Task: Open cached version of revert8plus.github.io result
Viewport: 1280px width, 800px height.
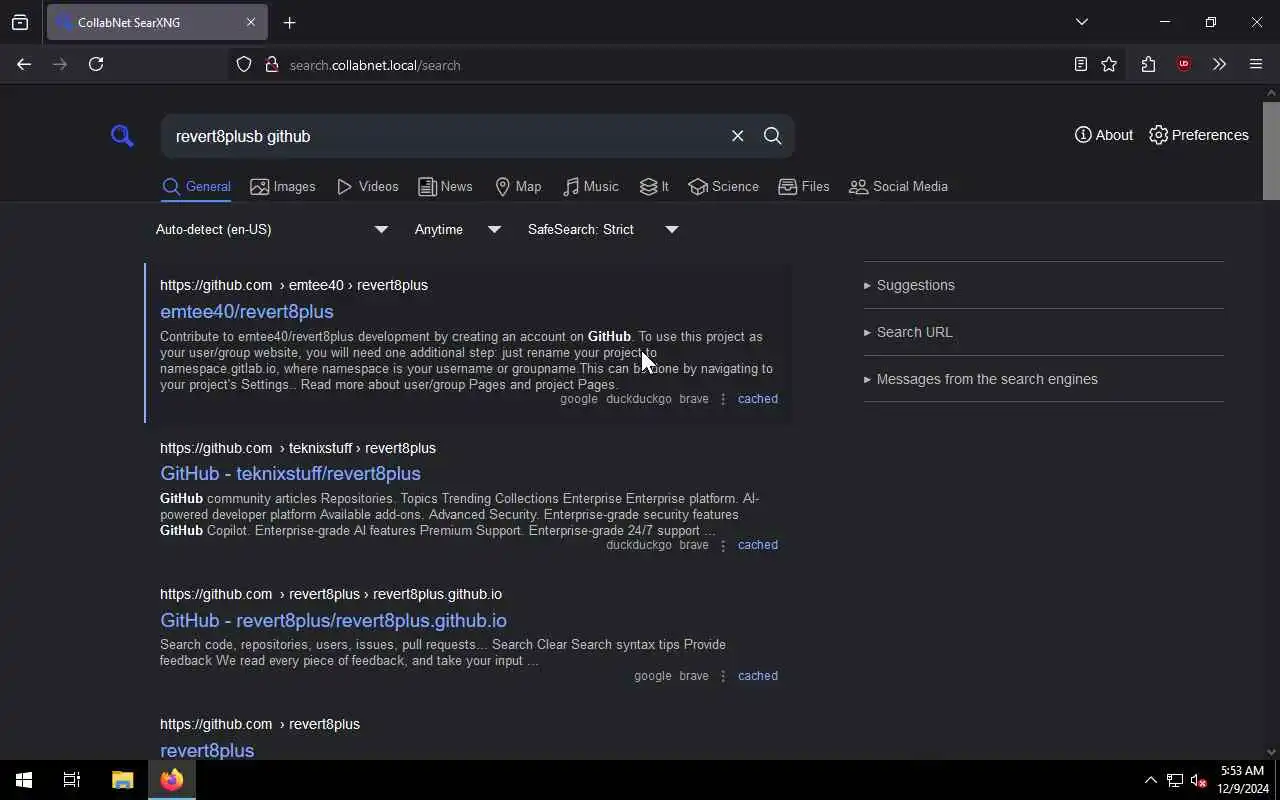Action: [x=758, y=676]
